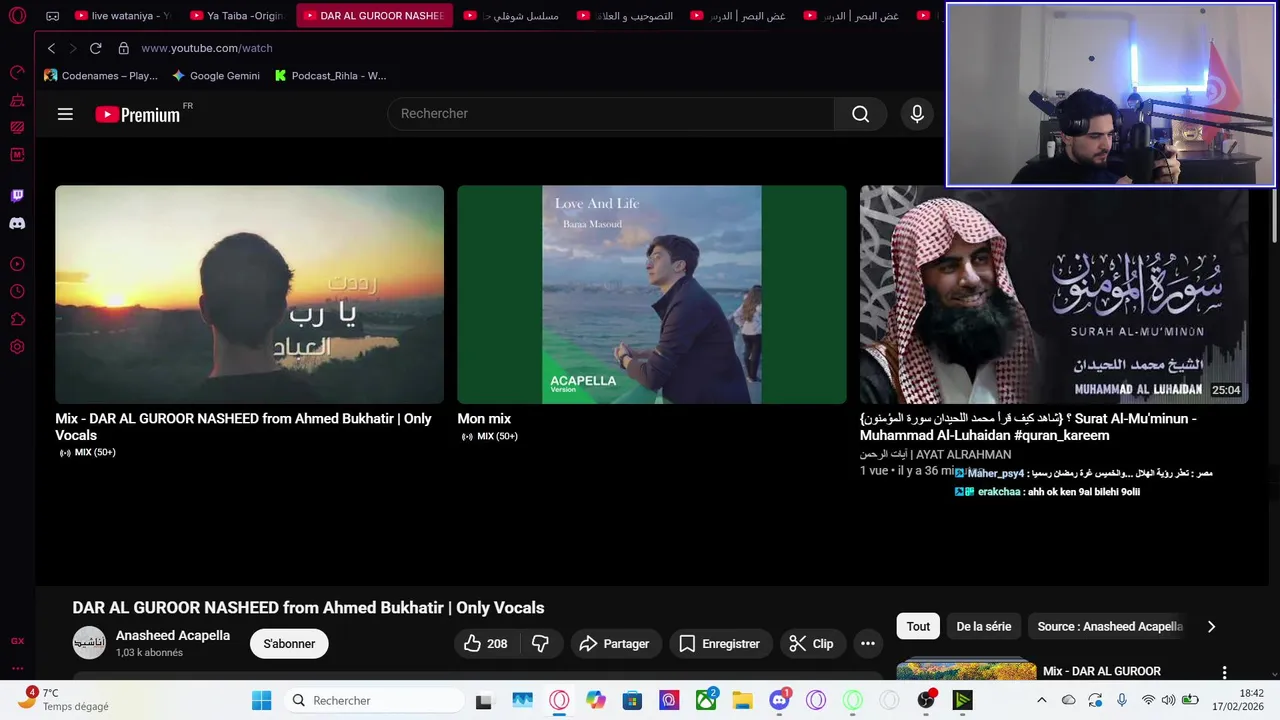The height and width of the screenshot is (720, 1280).
Task: Open the Surat Al-Mu'minun video thumbnail
Action: [1054, 294]
